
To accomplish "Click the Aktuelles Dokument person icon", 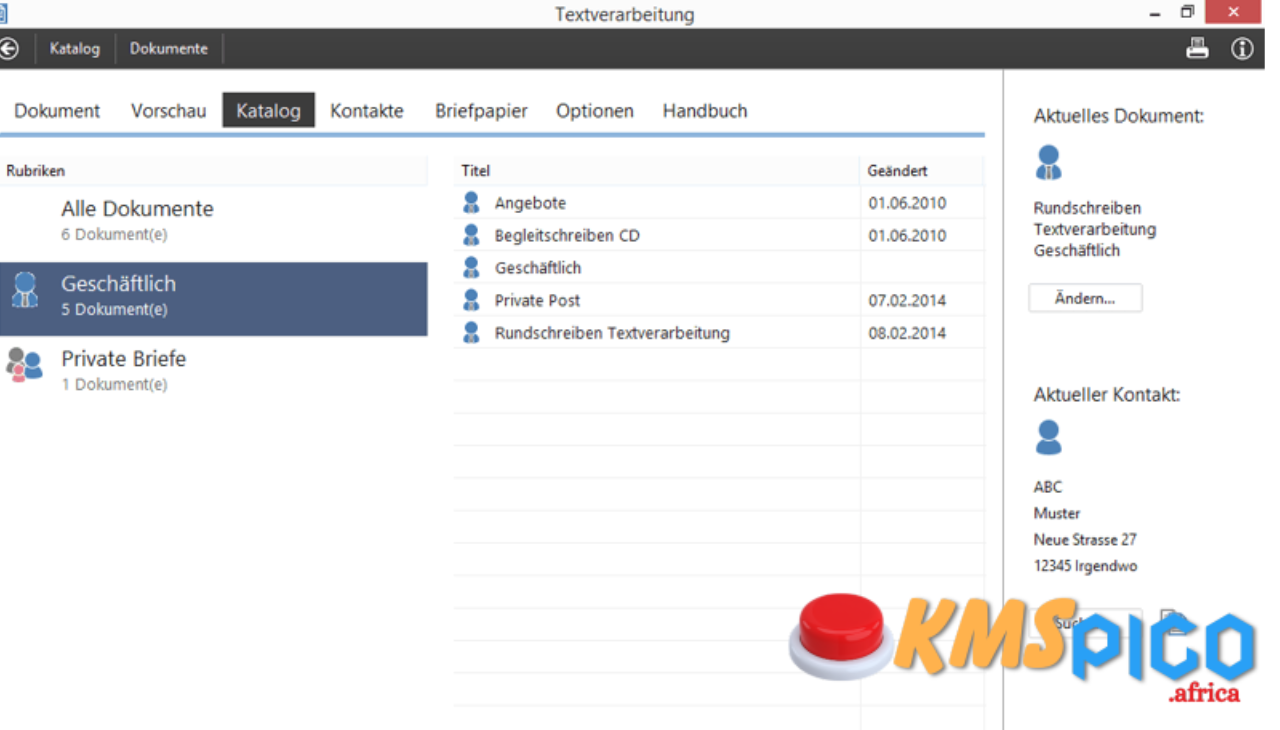I will tap(1048, 162).
